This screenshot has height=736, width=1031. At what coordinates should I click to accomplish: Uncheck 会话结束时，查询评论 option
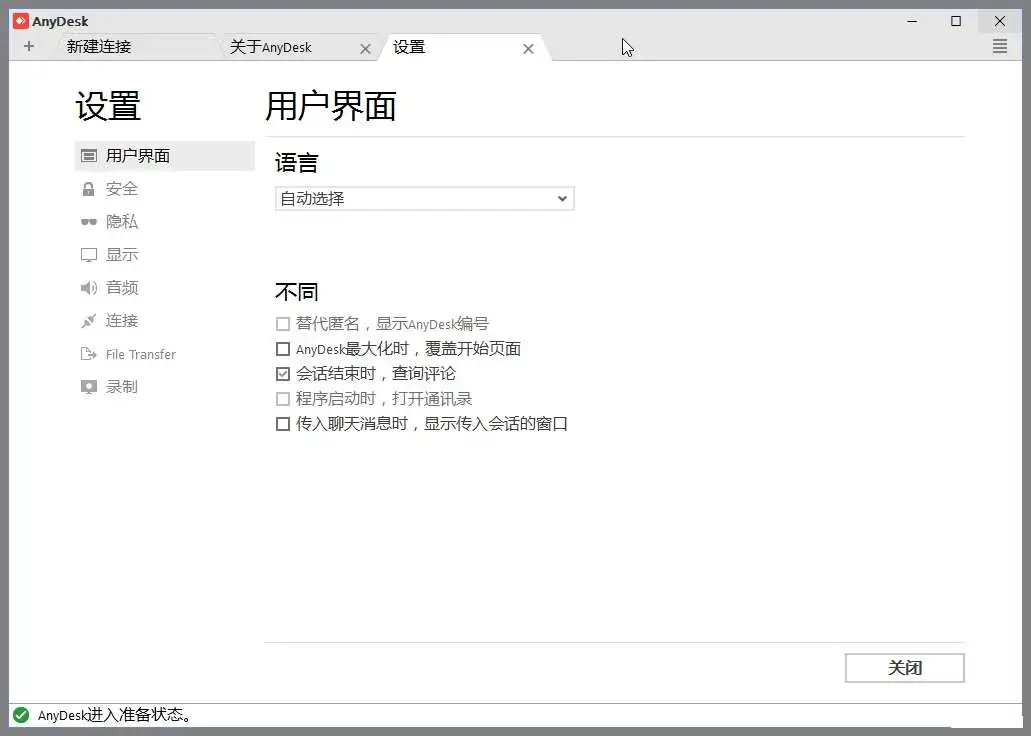283,373
